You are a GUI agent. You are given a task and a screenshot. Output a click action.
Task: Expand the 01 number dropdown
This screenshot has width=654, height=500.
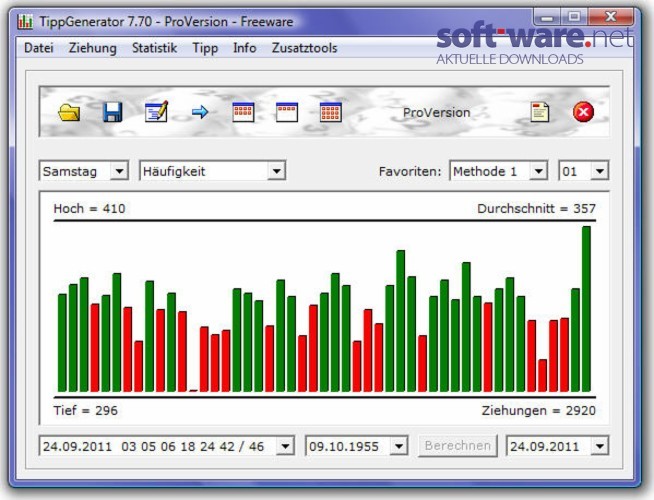(x=599, y=171)
